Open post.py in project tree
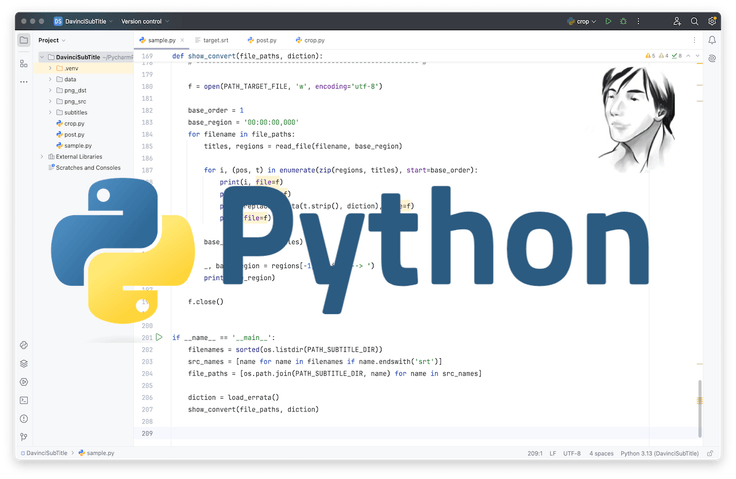Screen dimensions: 736x479 pyautogui.click(x=74, y=134)
